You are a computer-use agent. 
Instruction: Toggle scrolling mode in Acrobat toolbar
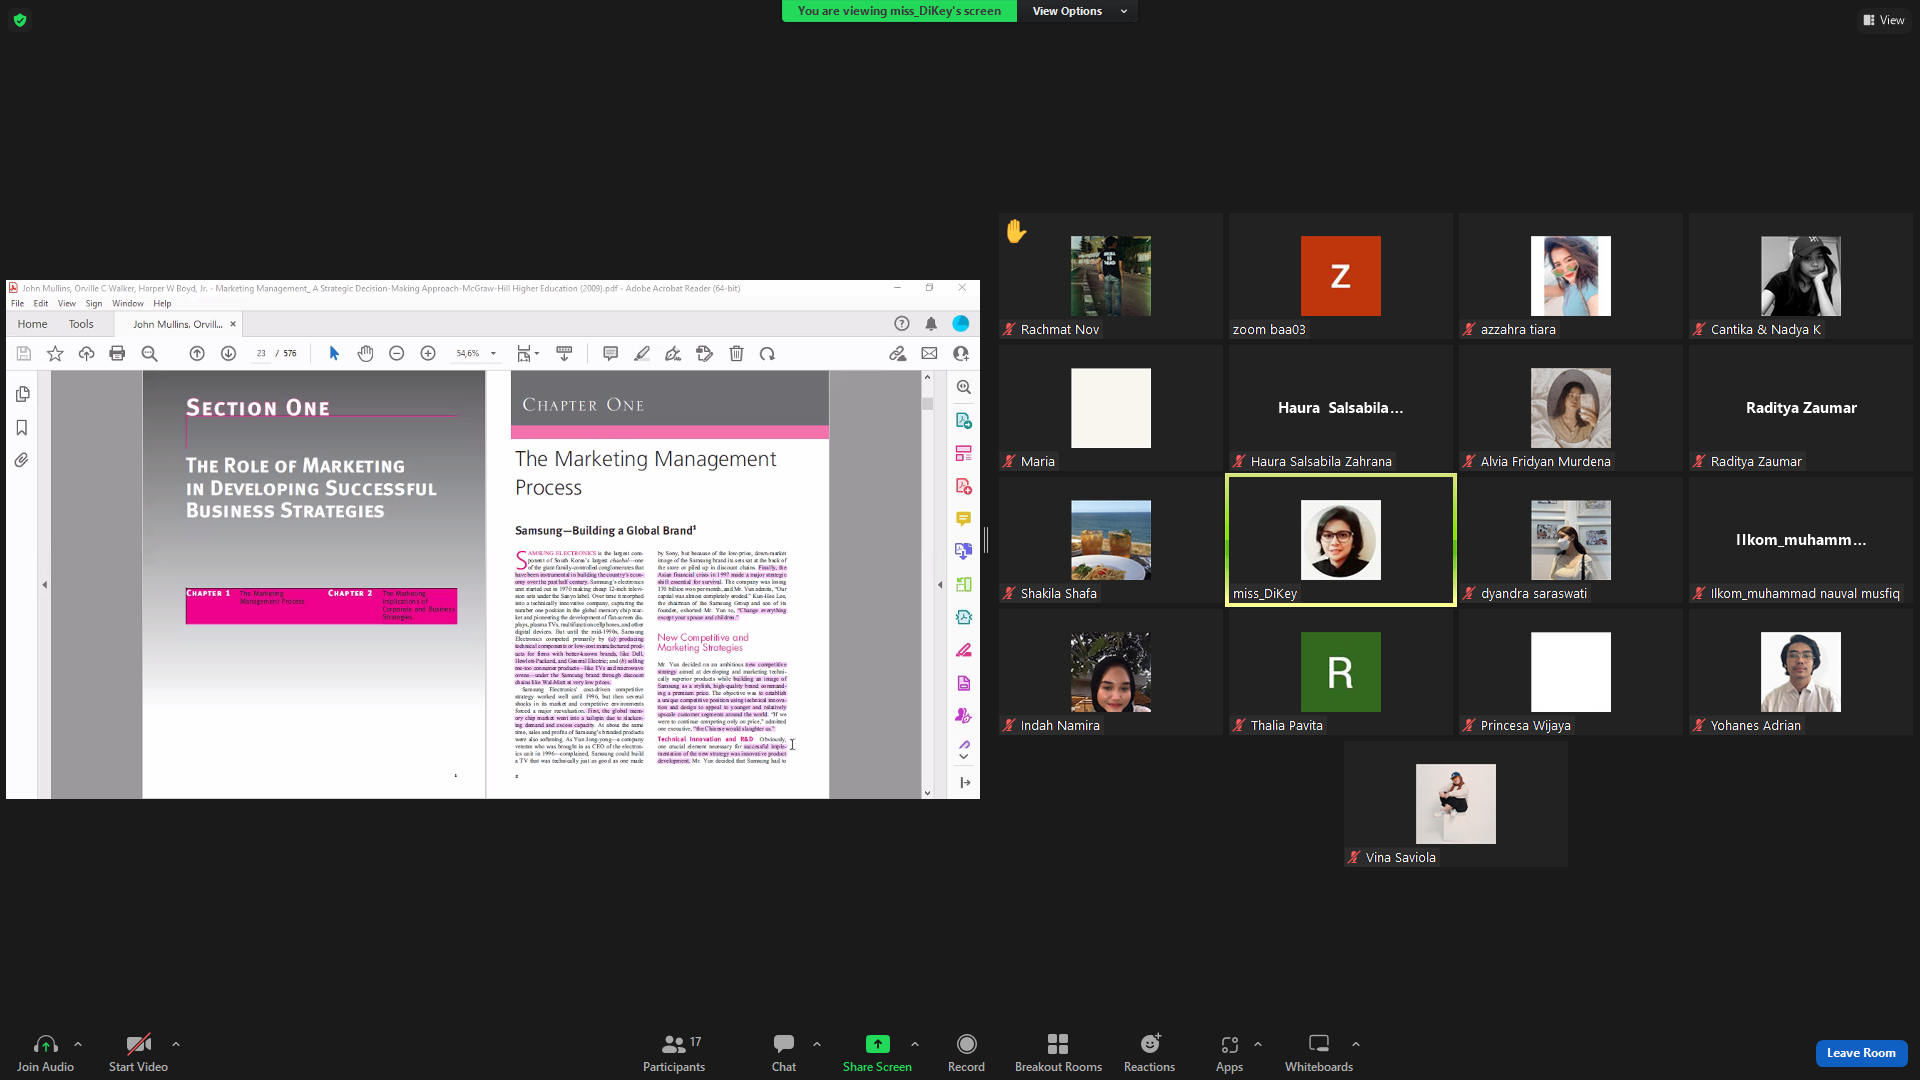[564, 354]
